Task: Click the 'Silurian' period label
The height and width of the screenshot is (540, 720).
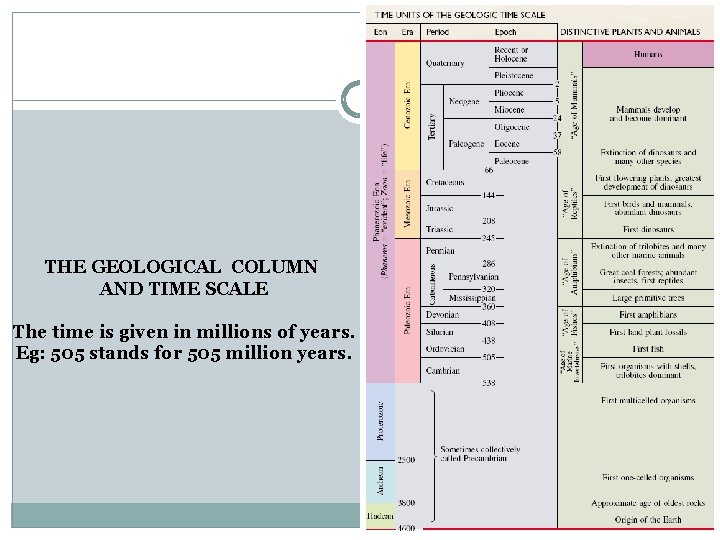Action: tap(439, 332)
